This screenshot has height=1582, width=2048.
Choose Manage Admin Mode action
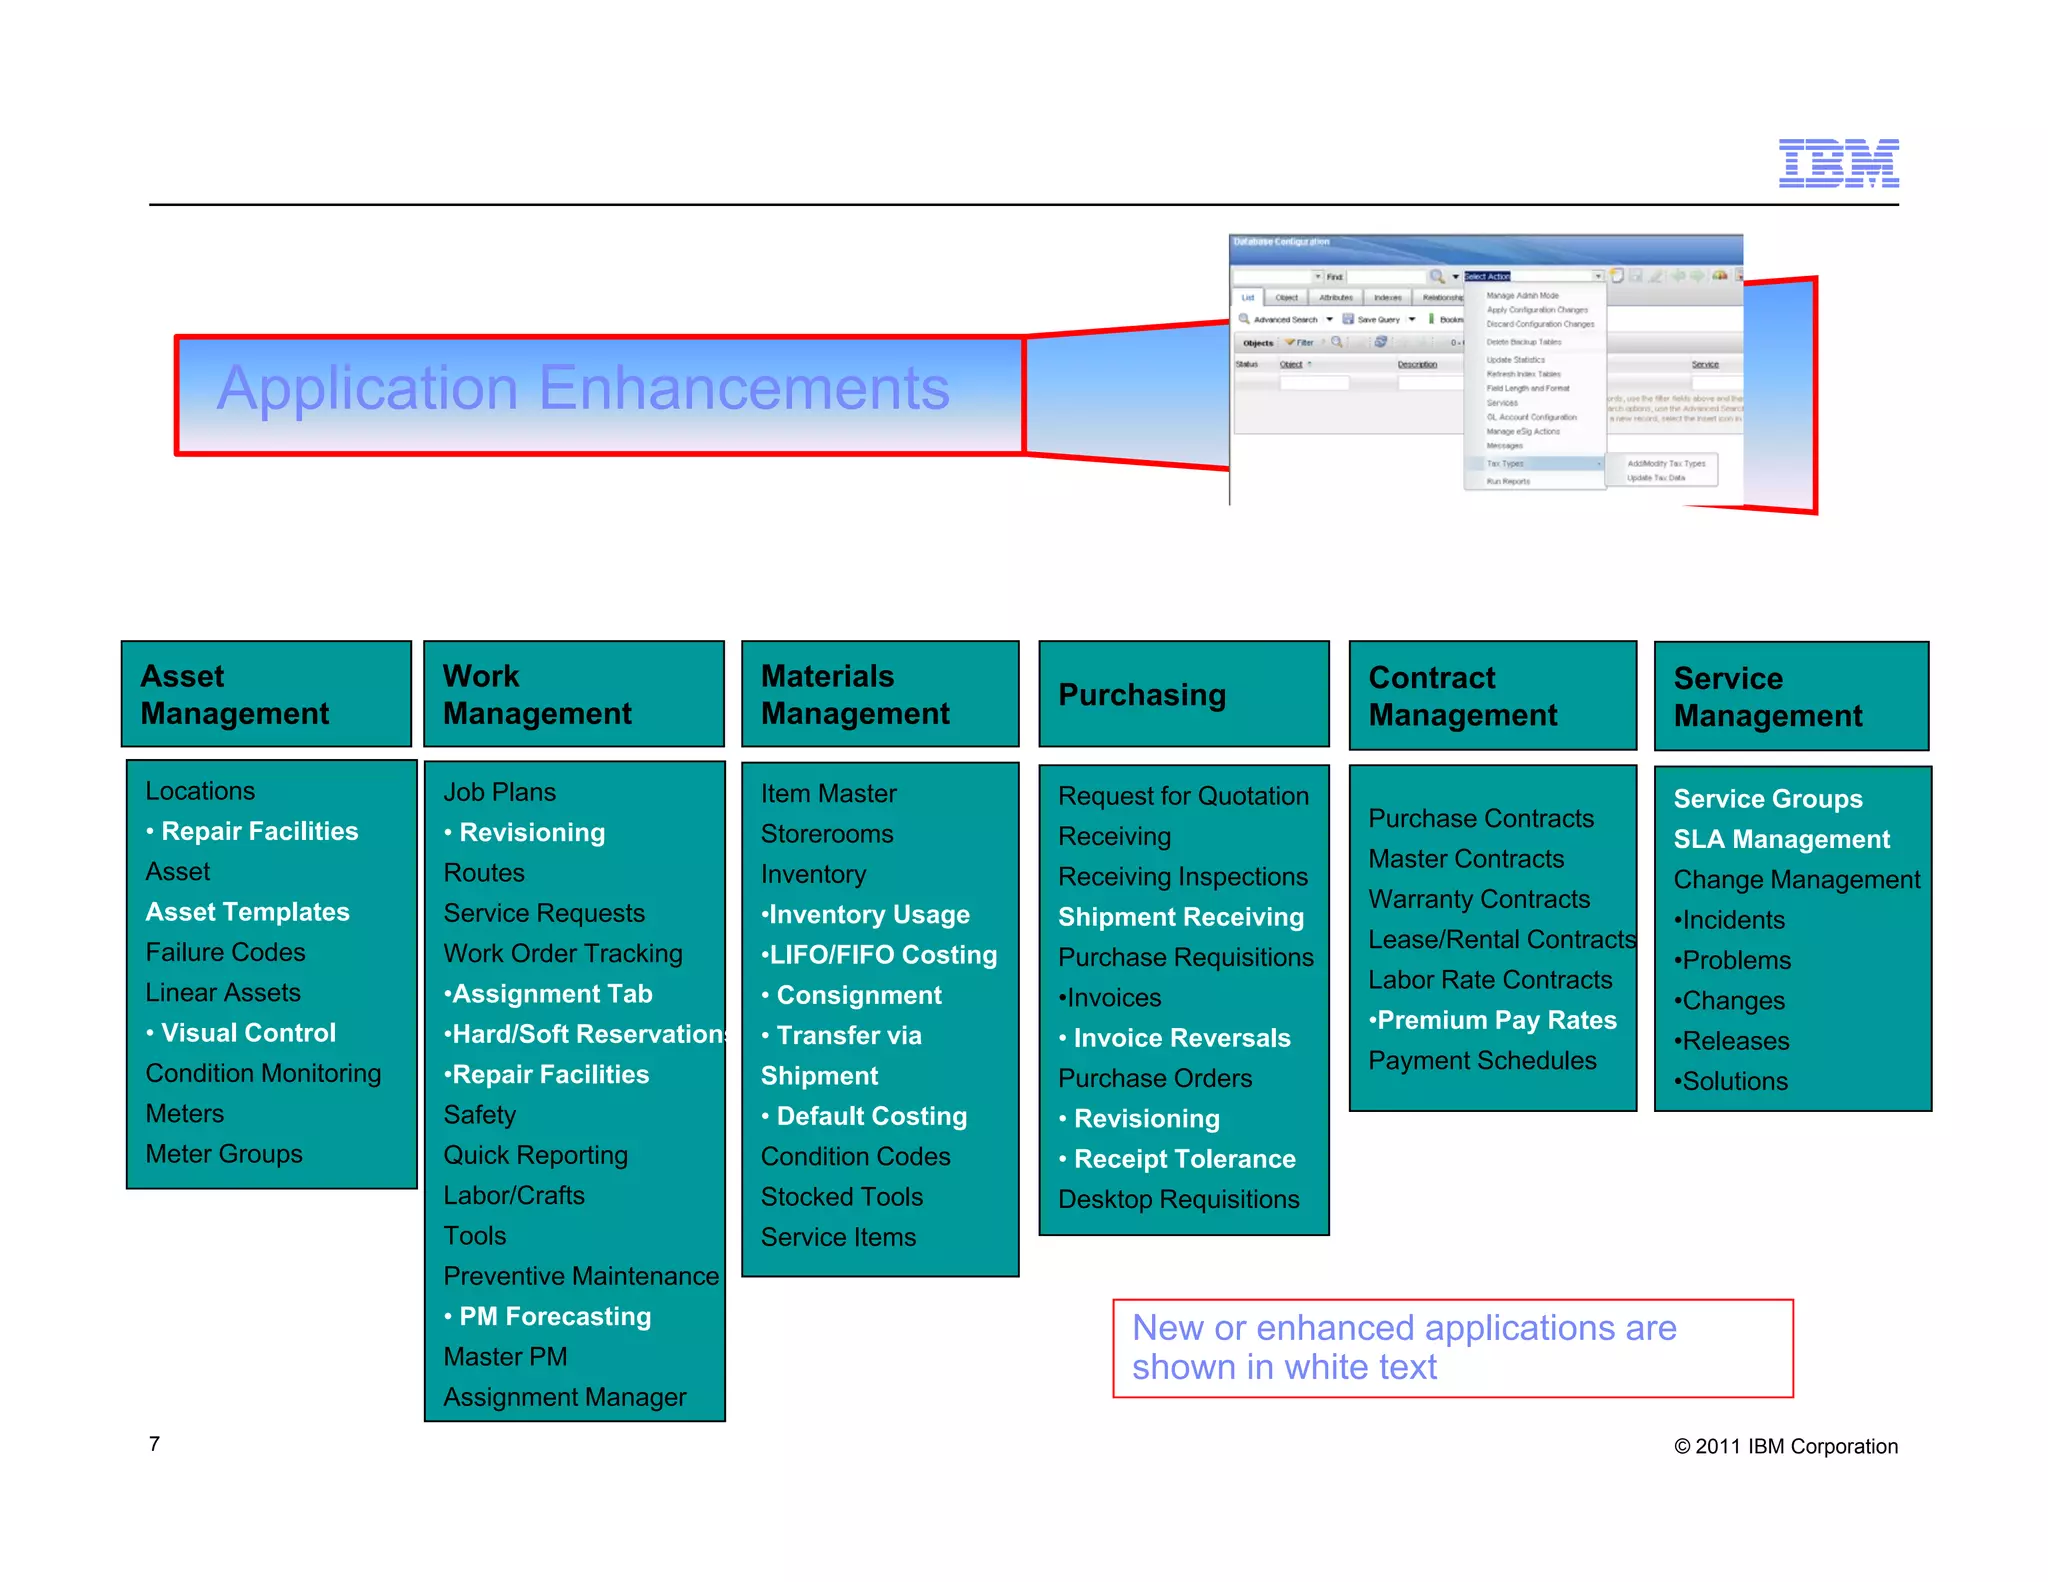pyautogui.click(x=1522, y=296)
